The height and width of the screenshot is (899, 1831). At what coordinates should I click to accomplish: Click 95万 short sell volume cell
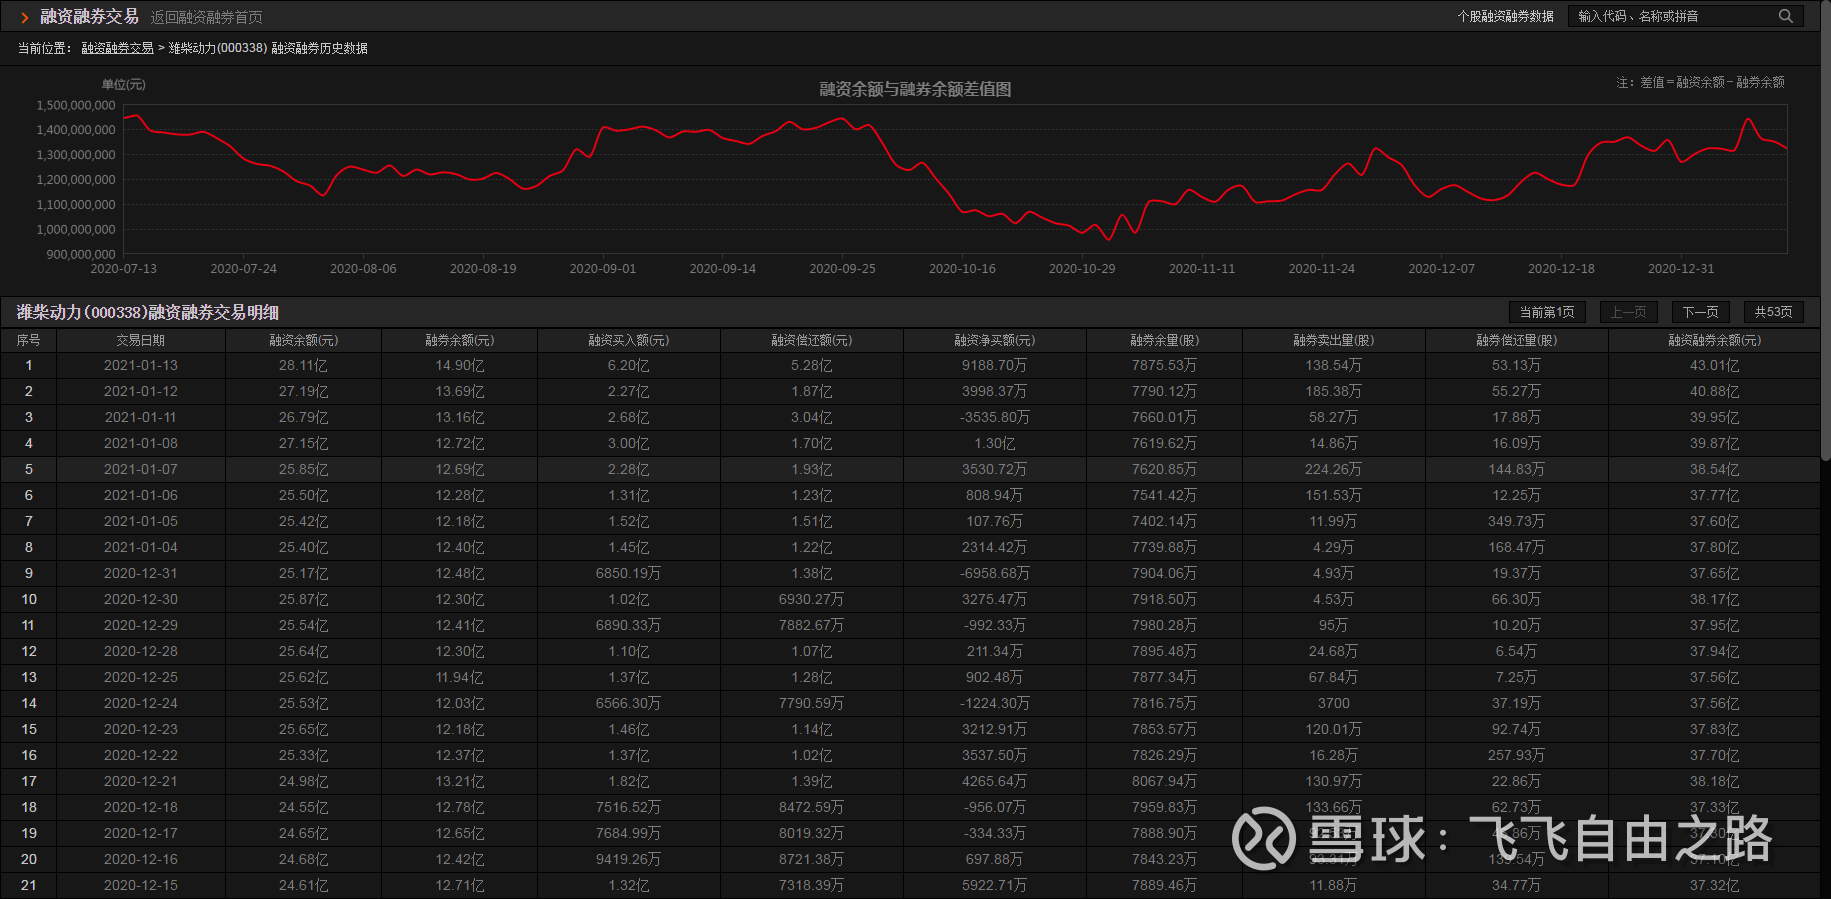pos(1334,626)
